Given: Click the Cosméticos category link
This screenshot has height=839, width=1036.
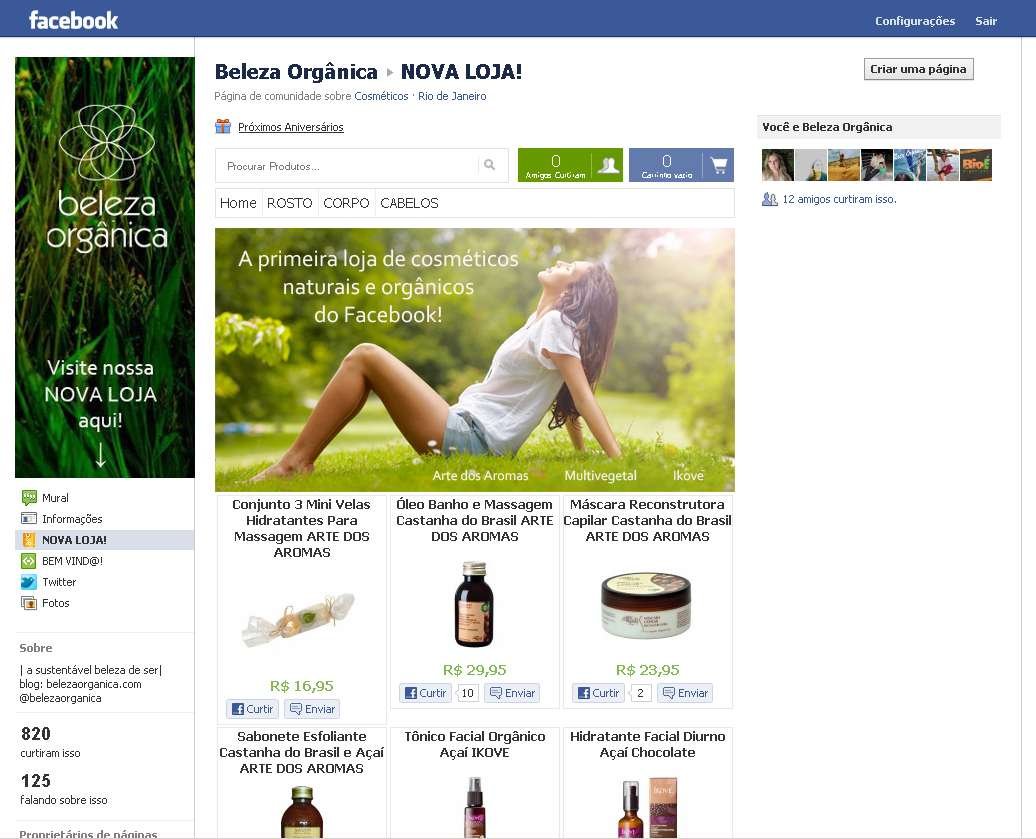Looking at the screenshot, I should pyautogui.click(x=381, y=96).
